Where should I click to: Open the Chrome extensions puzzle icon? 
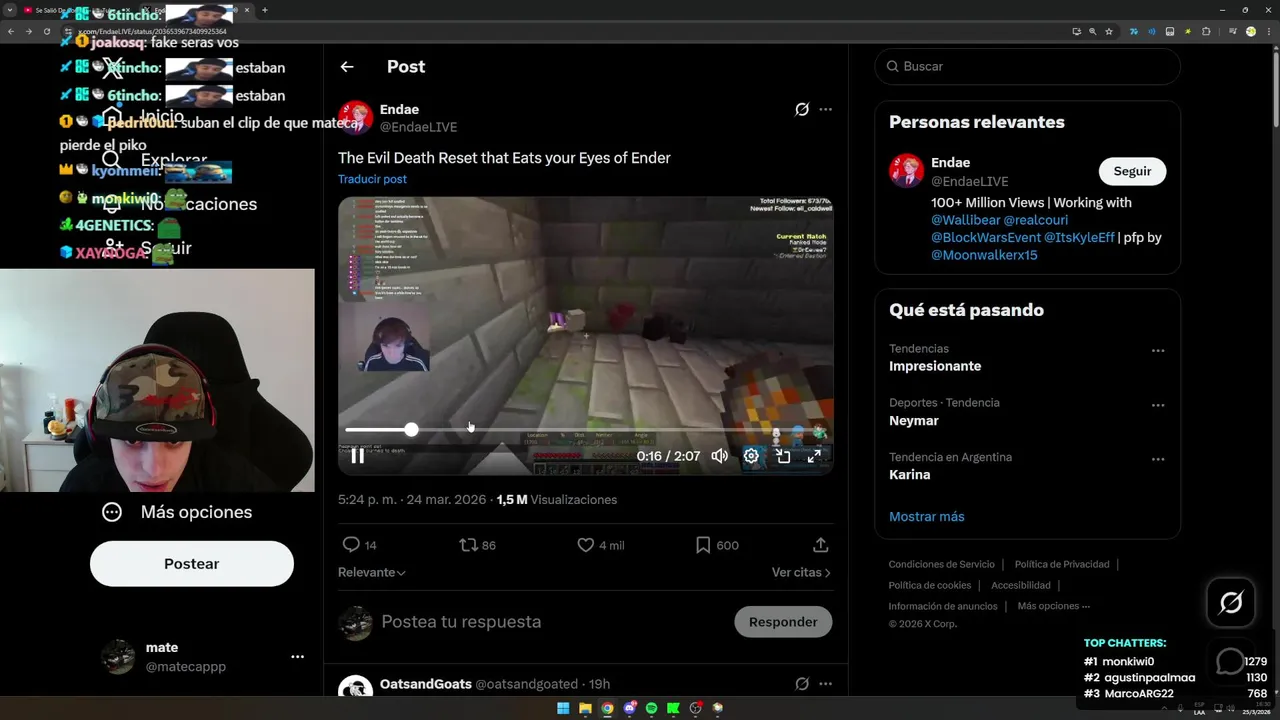tap(1206, 31)
